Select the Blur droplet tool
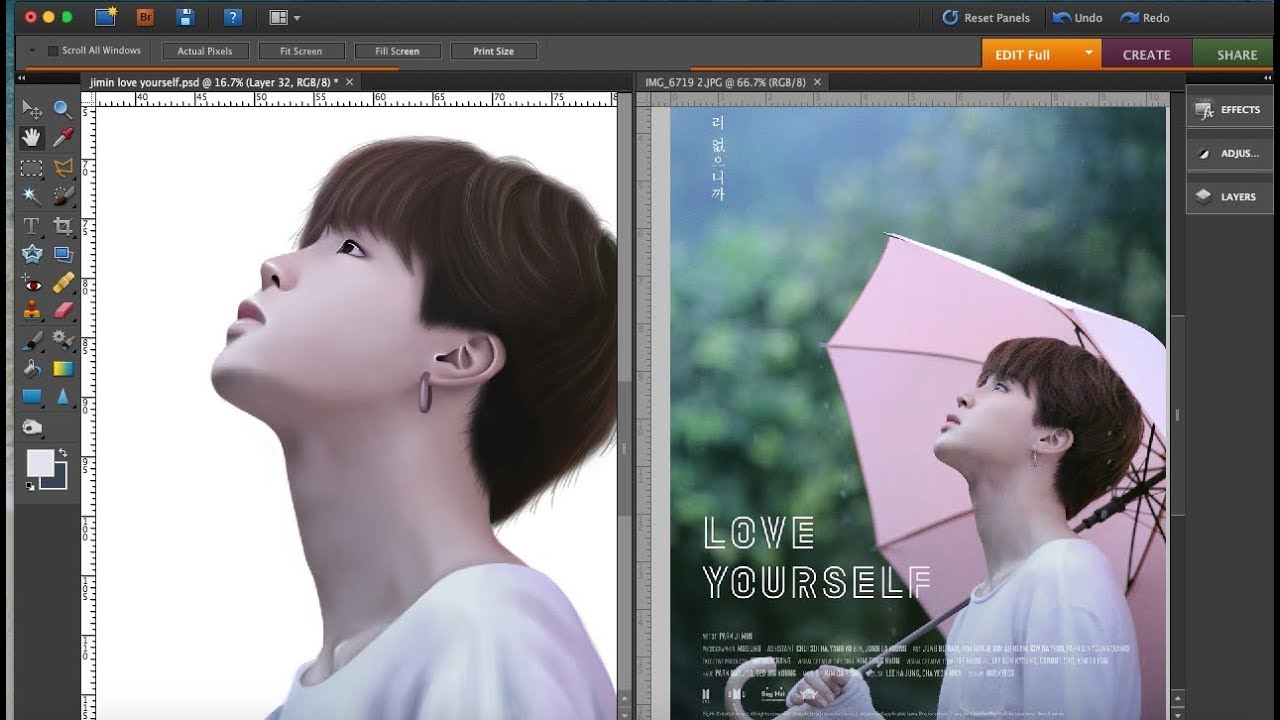1280x720 pixels. [63, 397]
